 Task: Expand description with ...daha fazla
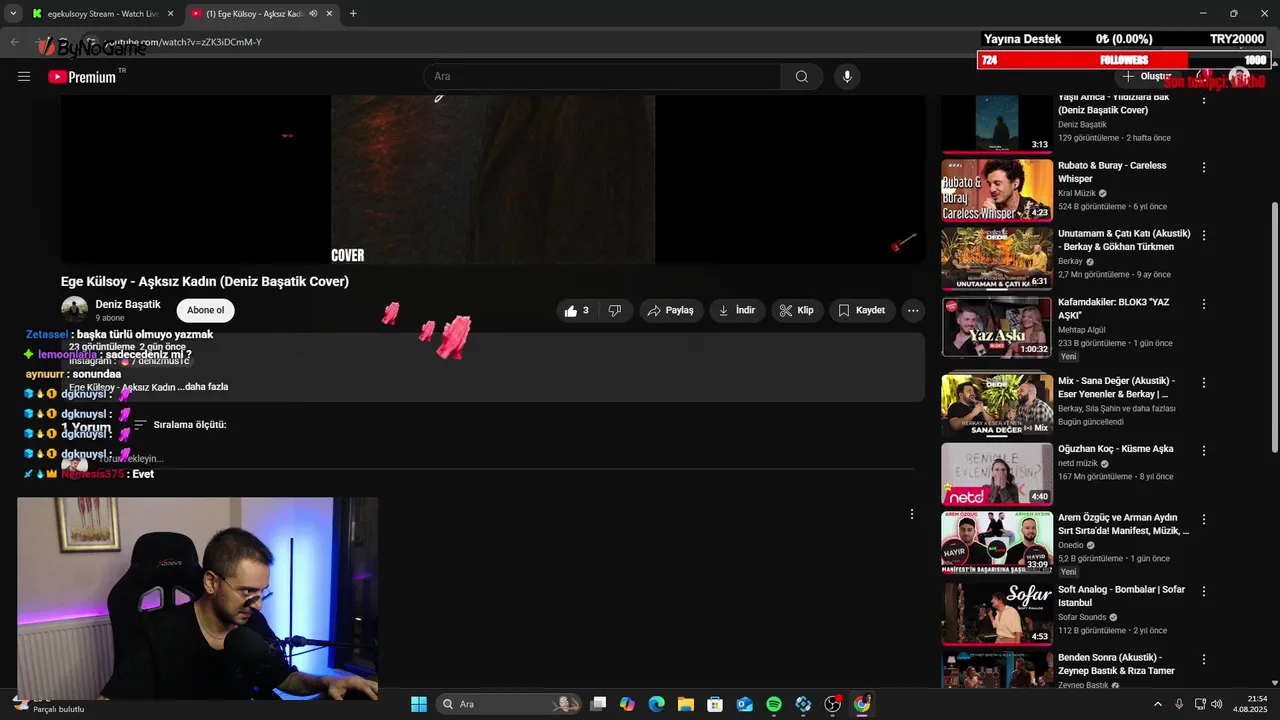tap(203, 387)
